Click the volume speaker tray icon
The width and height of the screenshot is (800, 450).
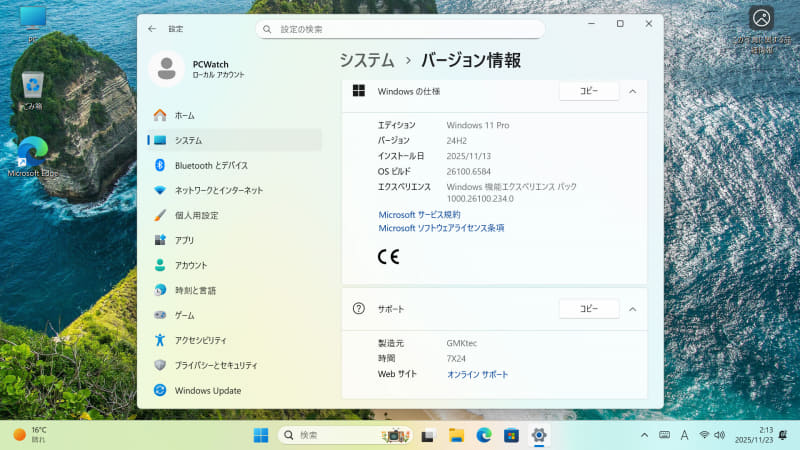pos(719,435)
